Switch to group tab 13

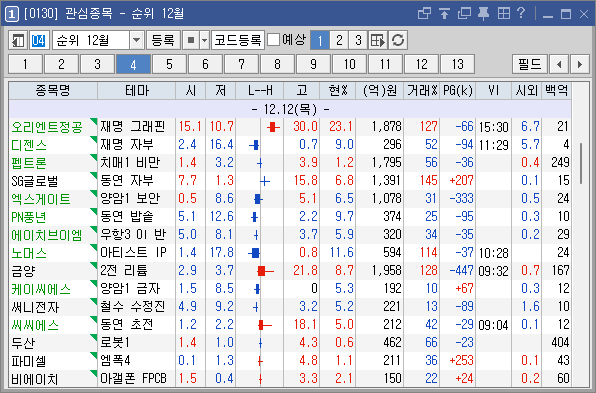[457, 64]
